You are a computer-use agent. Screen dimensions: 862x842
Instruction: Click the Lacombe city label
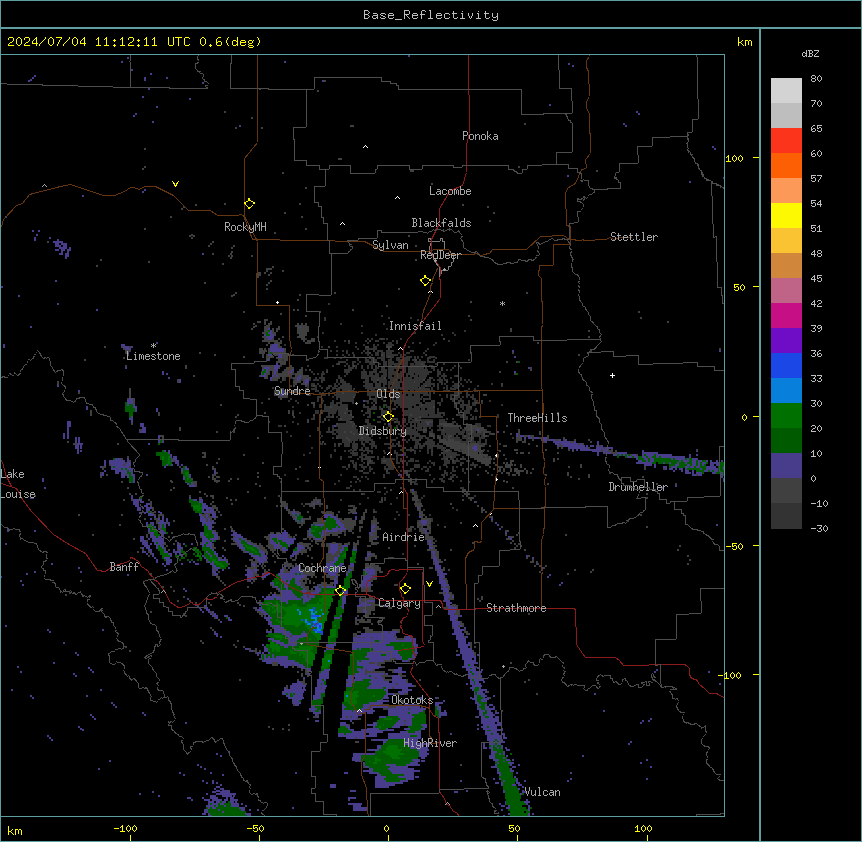pos(450,191)
